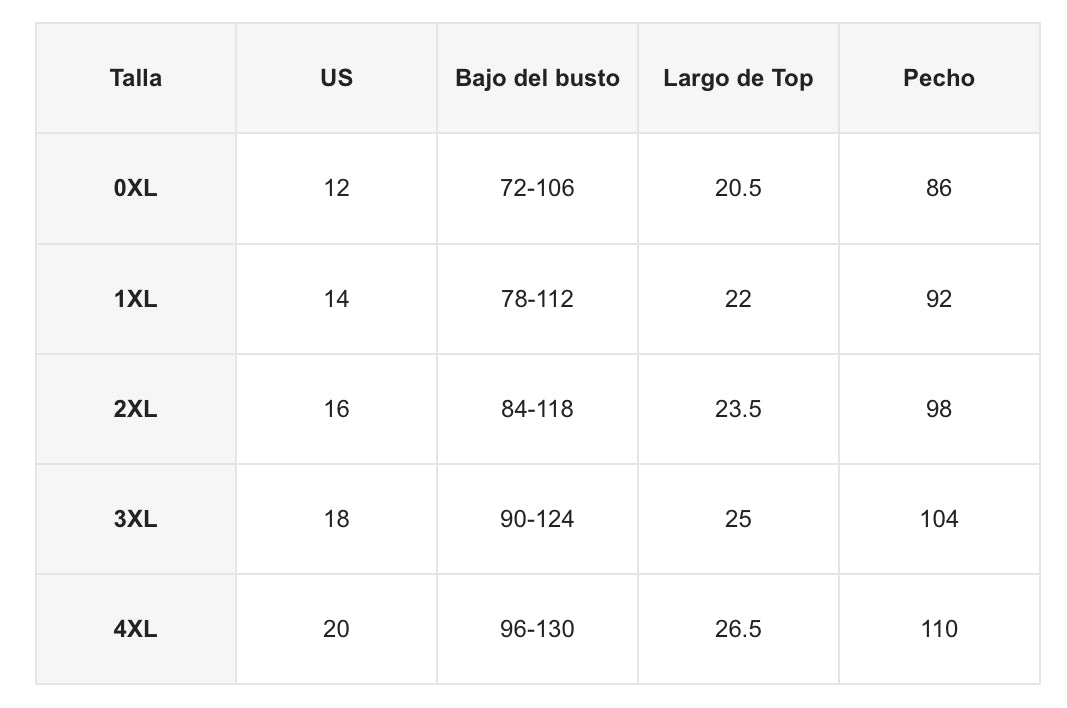The width and height of the screenshot is (1067, 708).
Task: Click US size 12 cell
Action: pyautogui.click(x=337, y=188)
